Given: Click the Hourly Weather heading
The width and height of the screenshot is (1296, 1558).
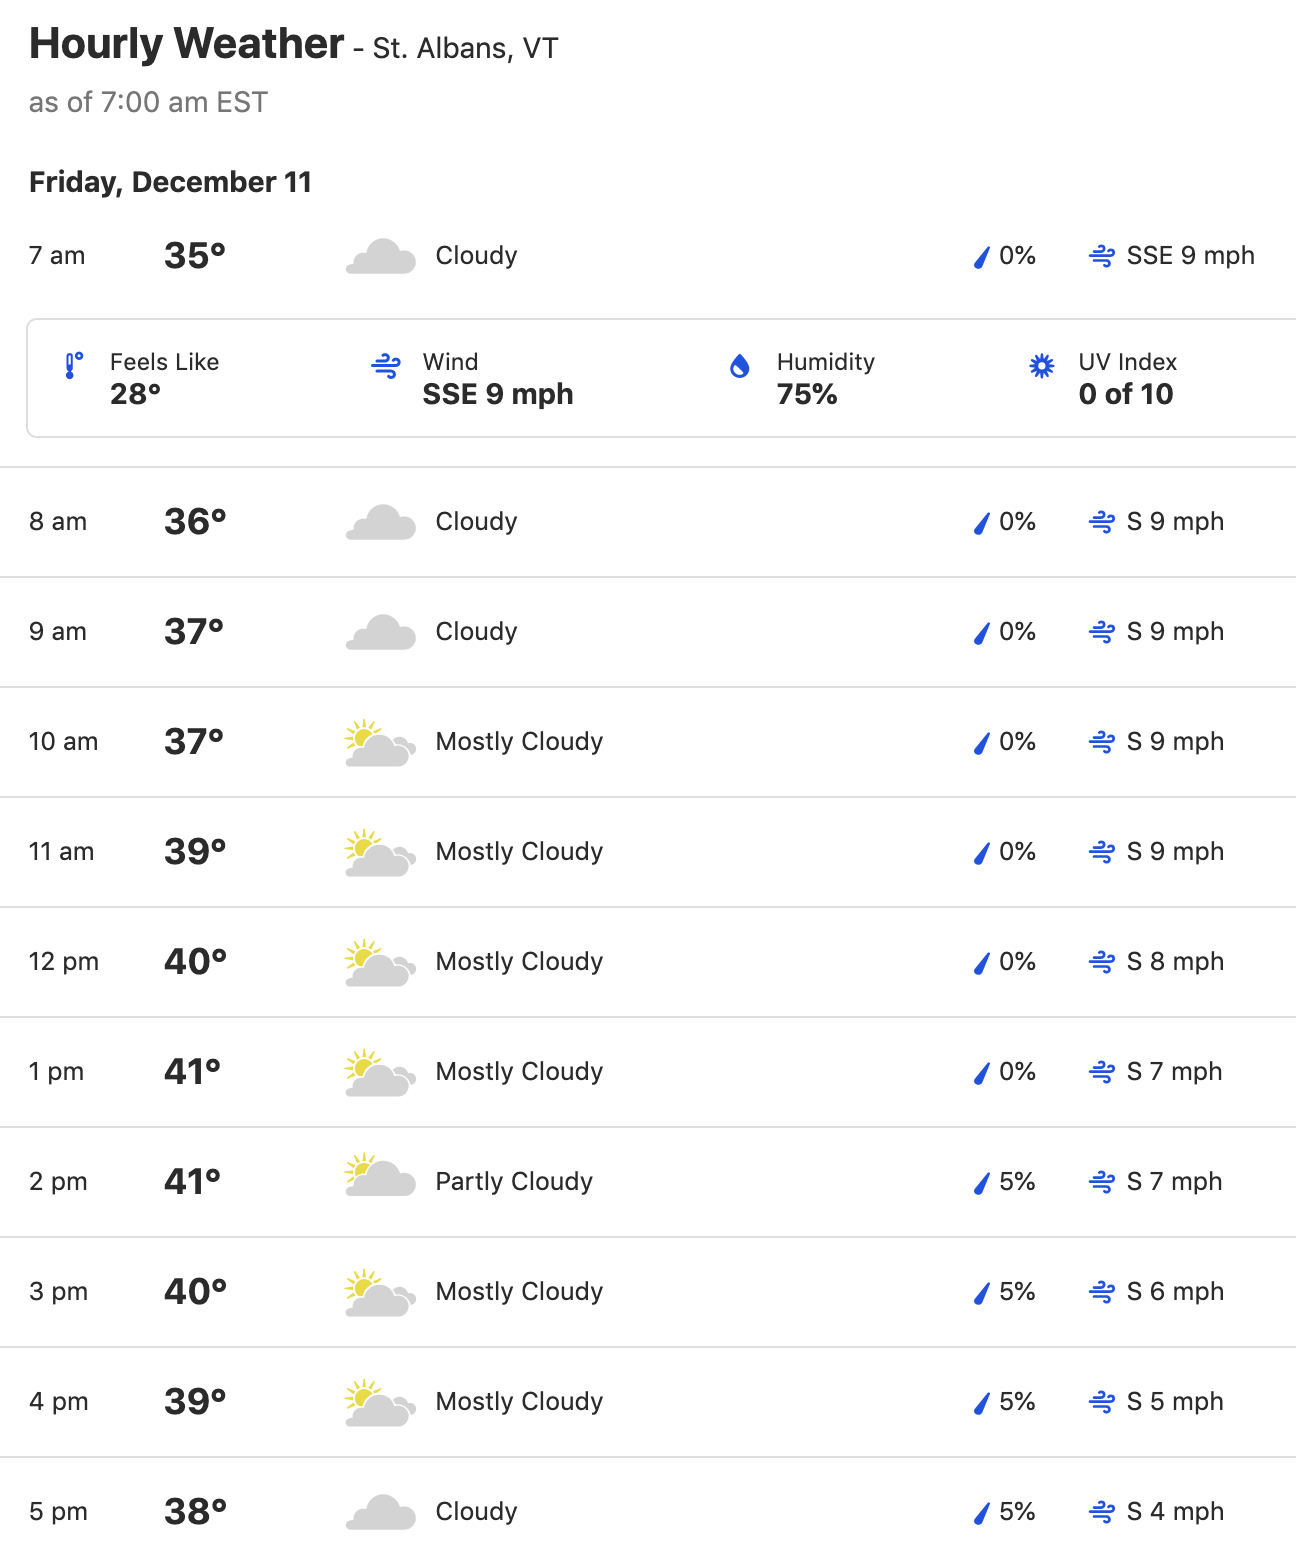Looking at the screenshot, I should tap(186, 44).
